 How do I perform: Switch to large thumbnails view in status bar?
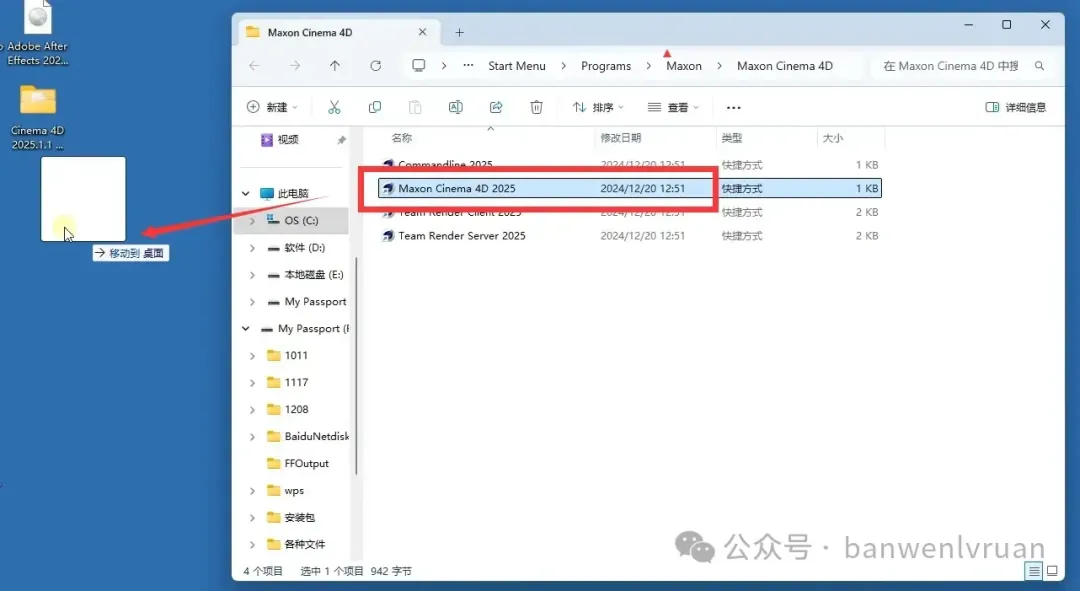(1052, 571)
